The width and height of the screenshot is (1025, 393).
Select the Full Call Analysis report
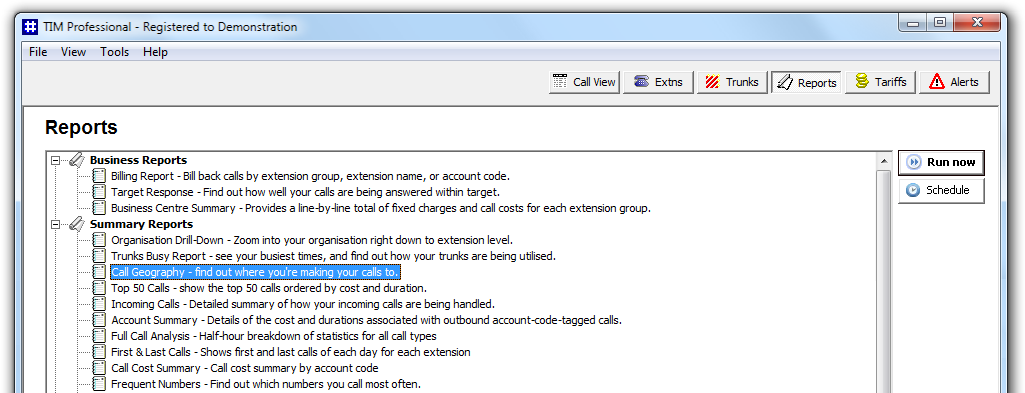[274, 336]
